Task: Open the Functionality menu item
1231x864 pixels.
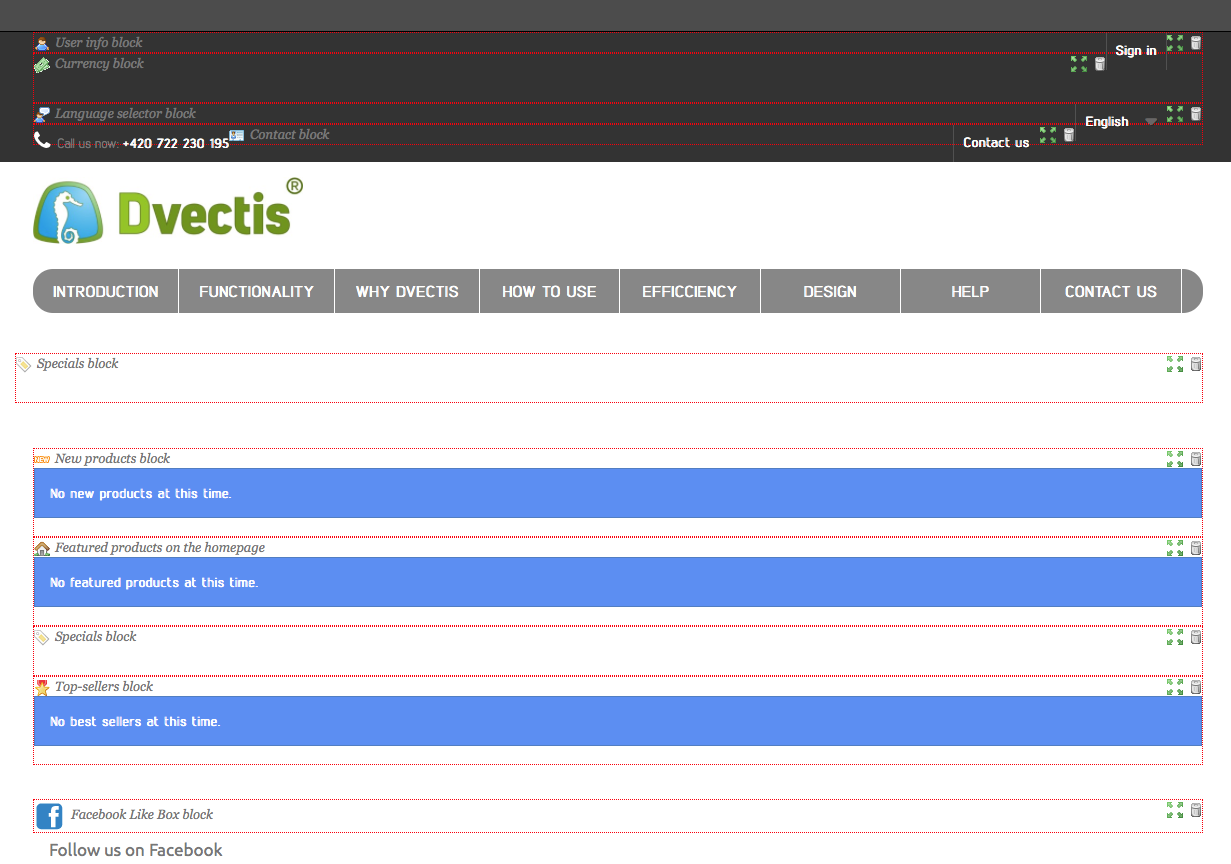Action: click(x=256, y=291)
